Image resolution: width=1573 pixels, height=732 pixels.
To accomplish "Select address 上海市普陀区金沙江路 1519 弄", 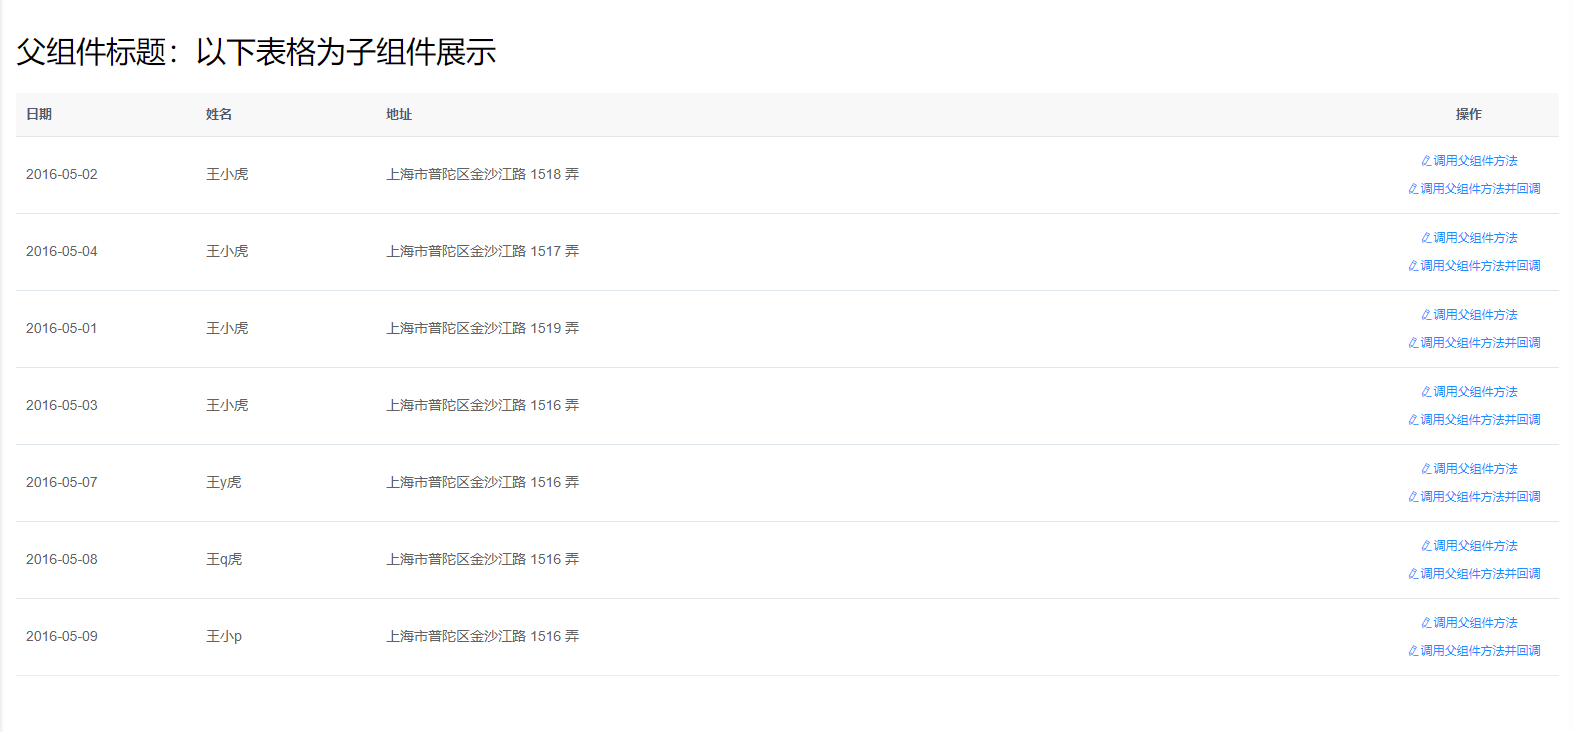I will point(483,329).
